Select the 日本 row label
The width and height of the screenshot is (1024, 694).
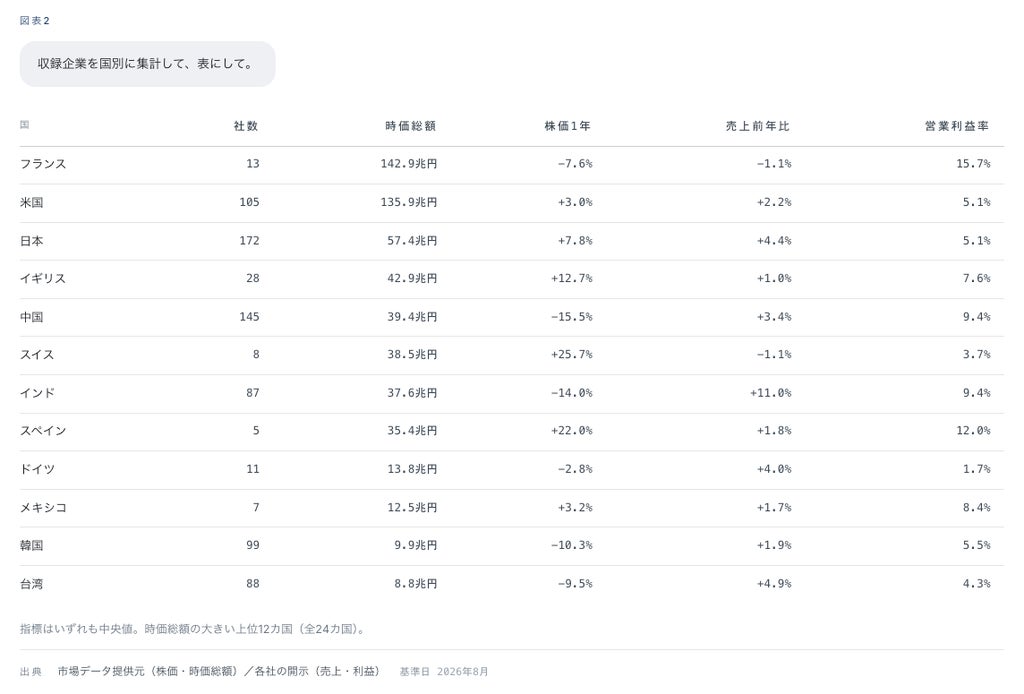[31, 241]
